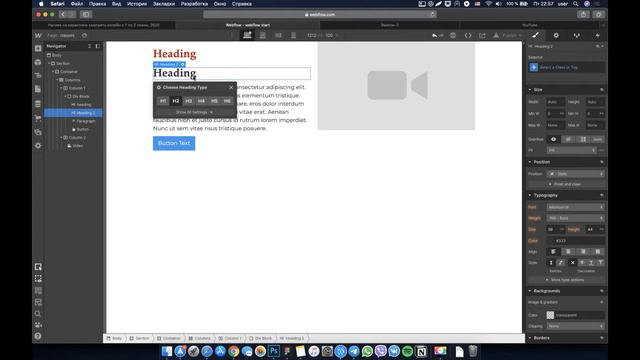Select H1 heading type
This screenshot has width=640, height=360.
tap(163, 101)
